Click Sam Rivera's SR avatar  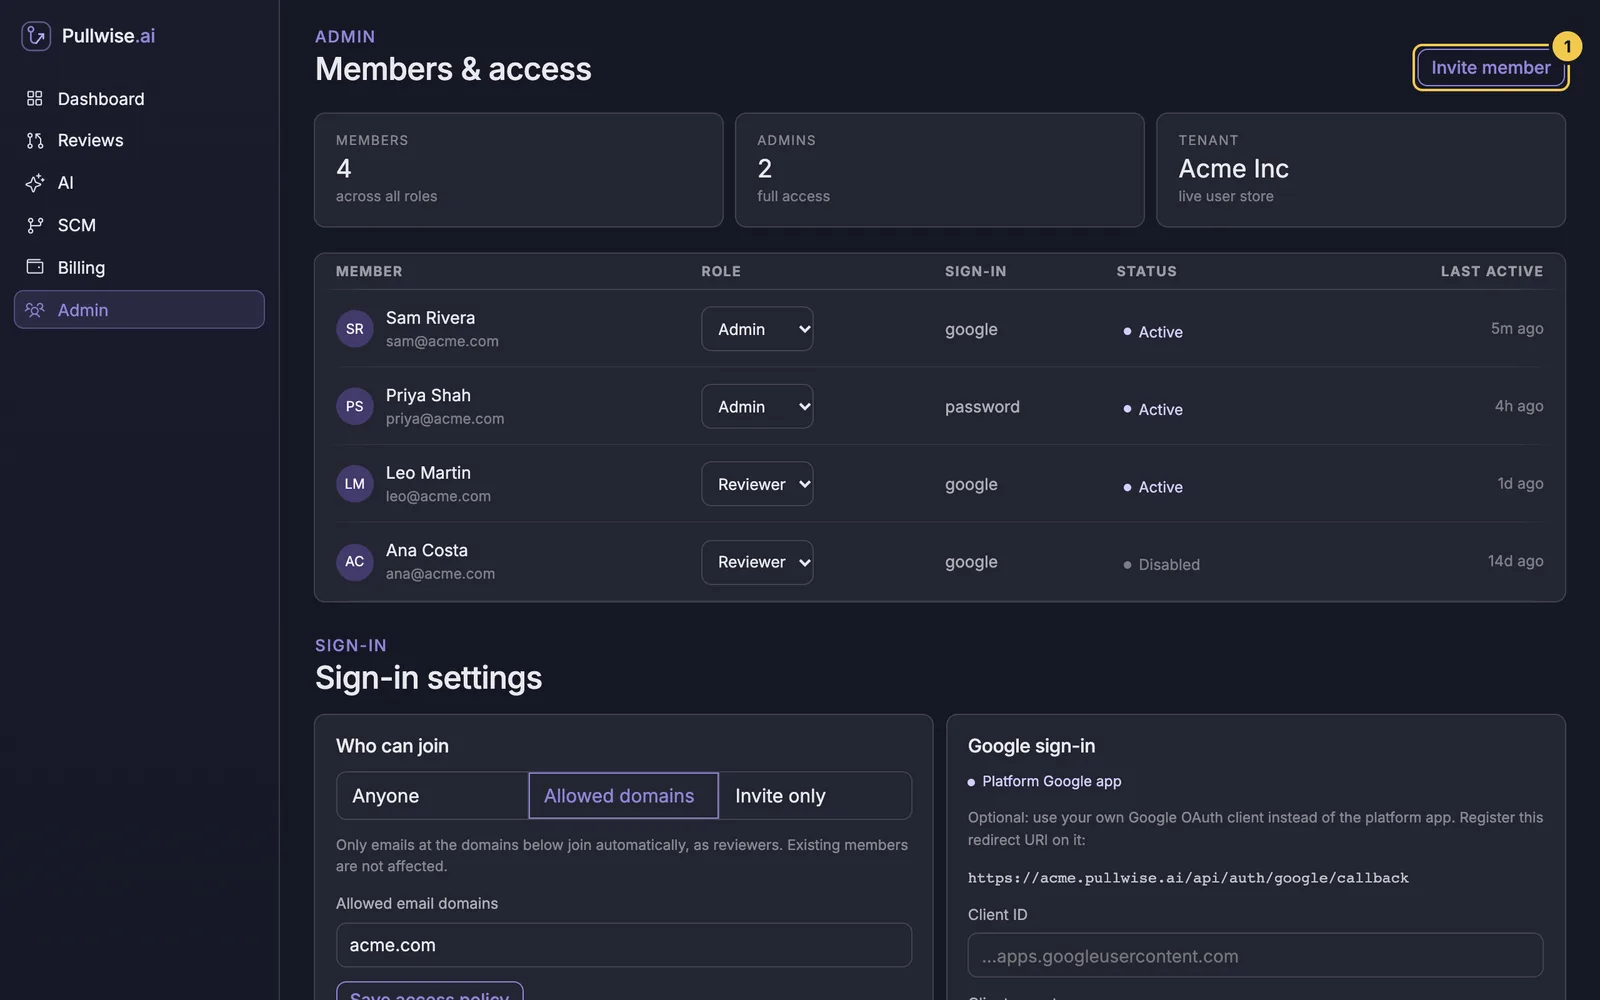click(x=355, y=329)
